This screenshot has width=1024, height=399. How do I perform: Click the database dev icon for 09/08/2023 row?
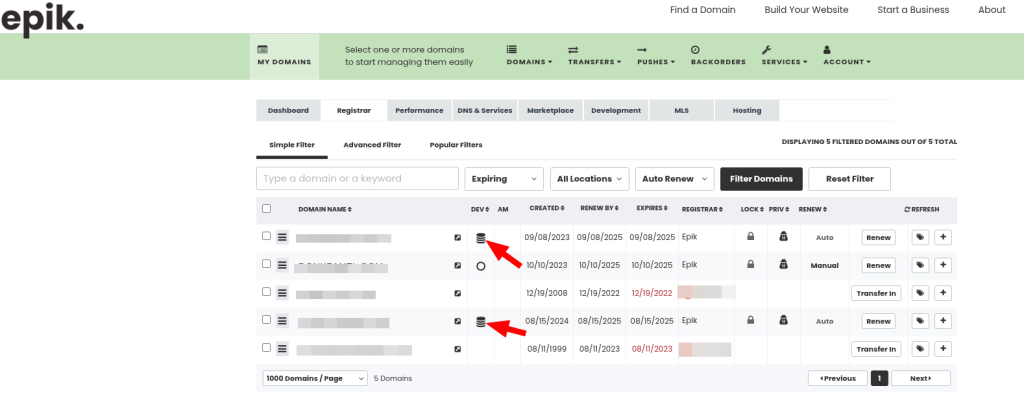(x=481, y=238)
